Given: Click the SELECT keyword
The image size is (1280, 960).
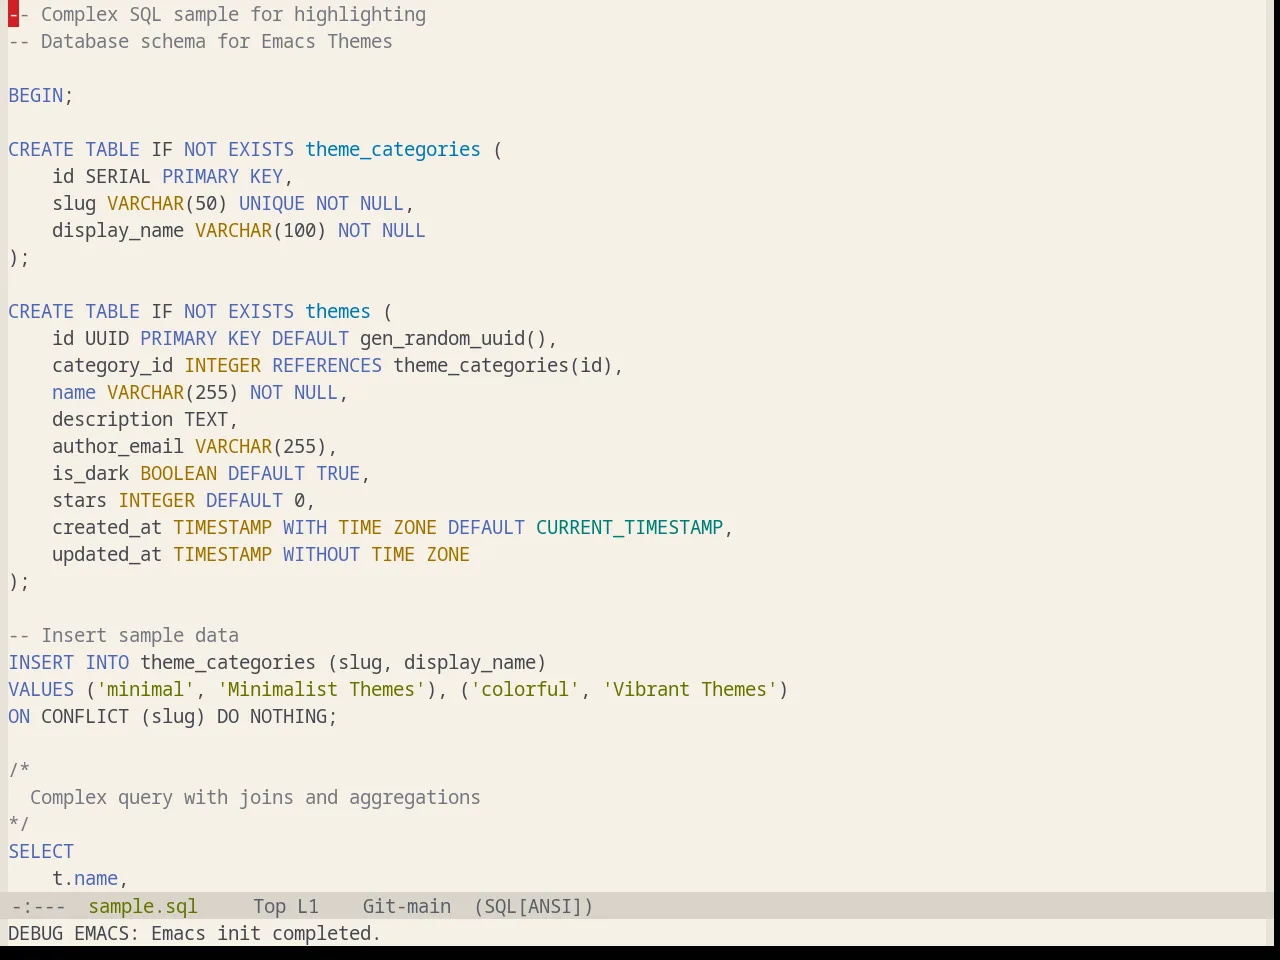Looking at the screenshot, I should pyautogui.click(x=41, y=852).
